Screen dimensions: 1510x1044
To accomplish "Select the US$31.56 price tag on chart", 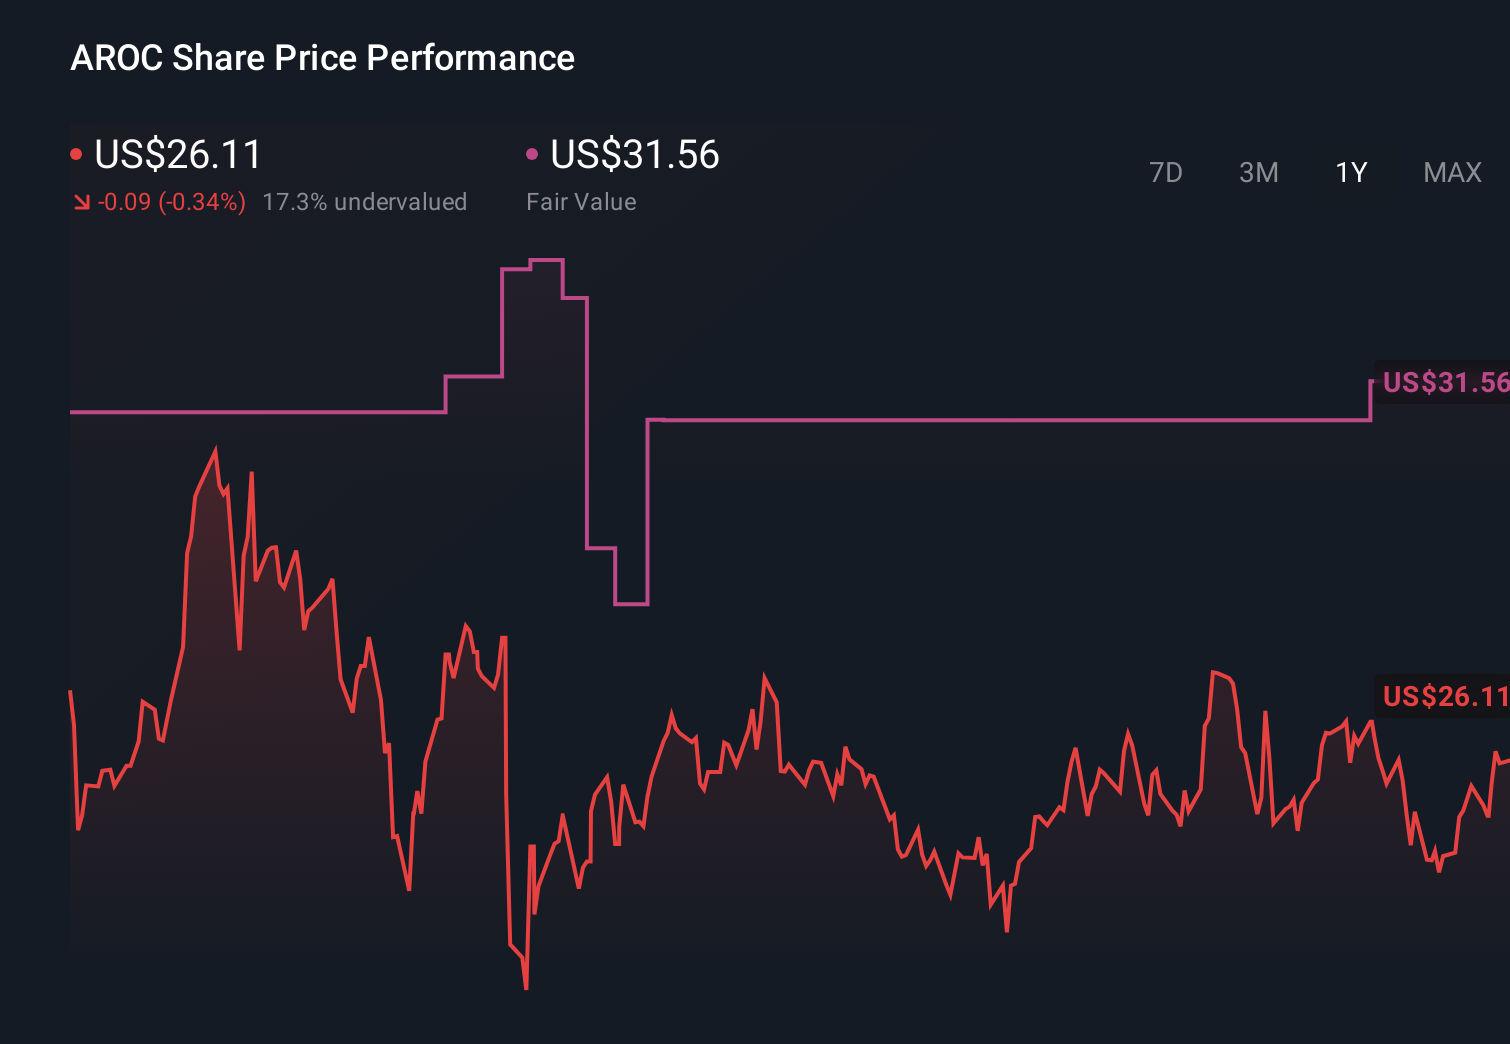I will [1443, 383].
